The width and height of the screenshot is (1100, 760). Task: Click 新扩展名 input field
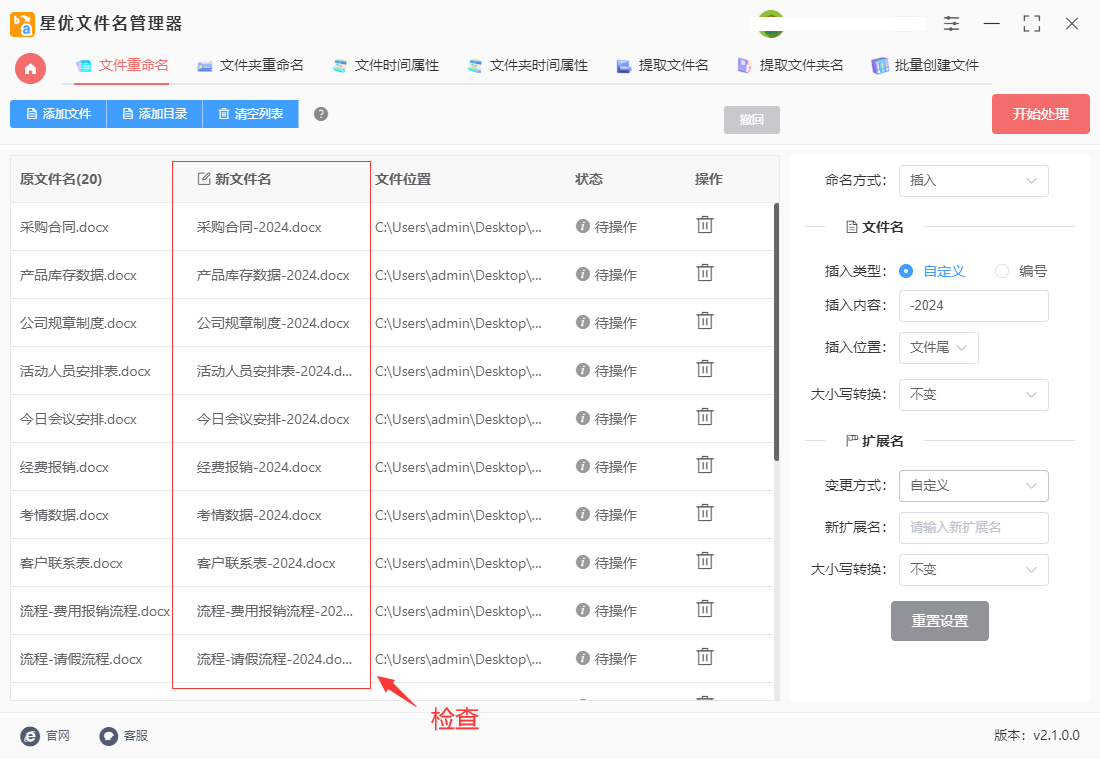[x=974, y=528]
